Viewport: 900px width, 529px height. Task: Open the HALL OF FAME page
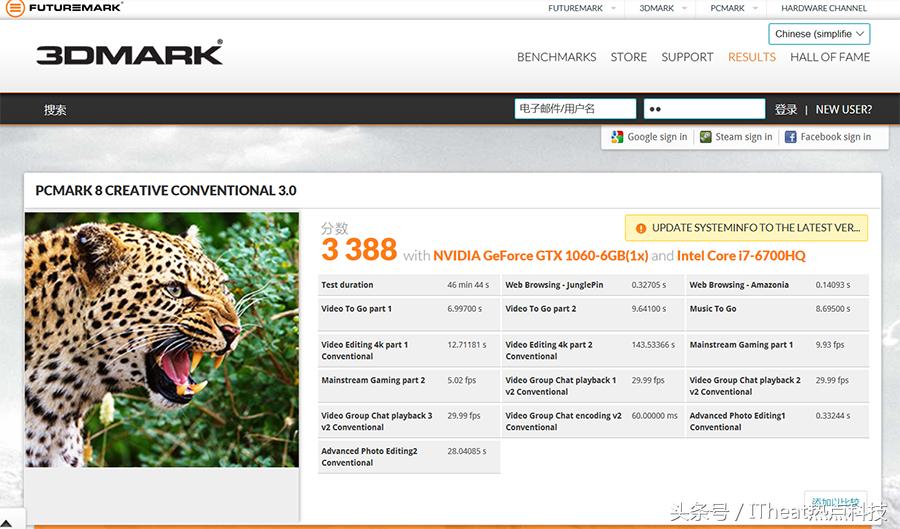830,57
